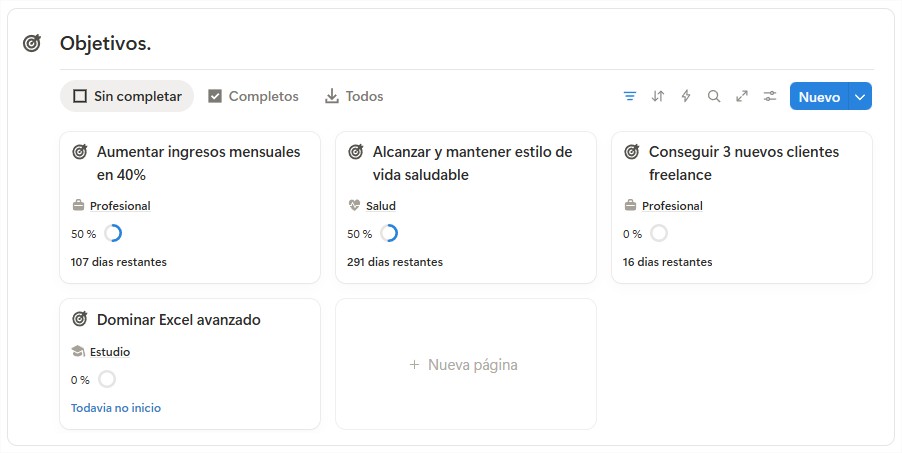The image size is (902, 453).
Task: Click the 291 dias restantes text
Action: (x=395, y=262)
